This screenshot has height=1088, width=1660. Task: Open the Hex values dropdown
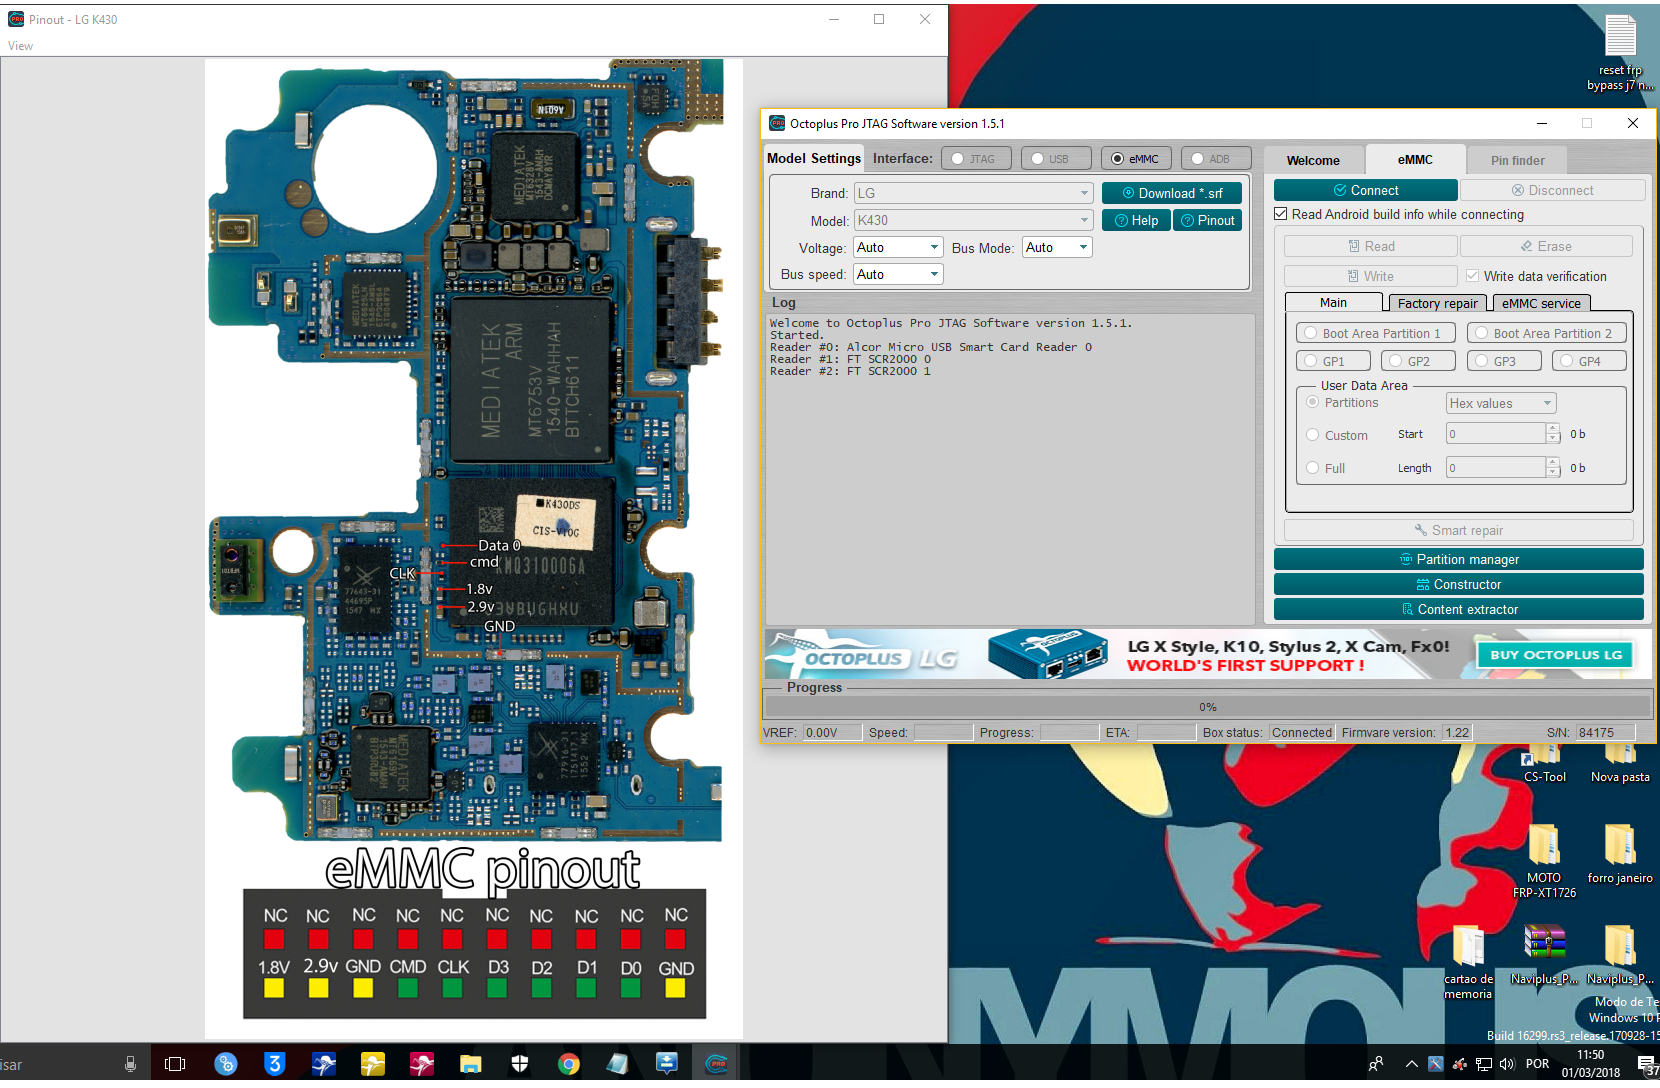(x=1501, y=403)
